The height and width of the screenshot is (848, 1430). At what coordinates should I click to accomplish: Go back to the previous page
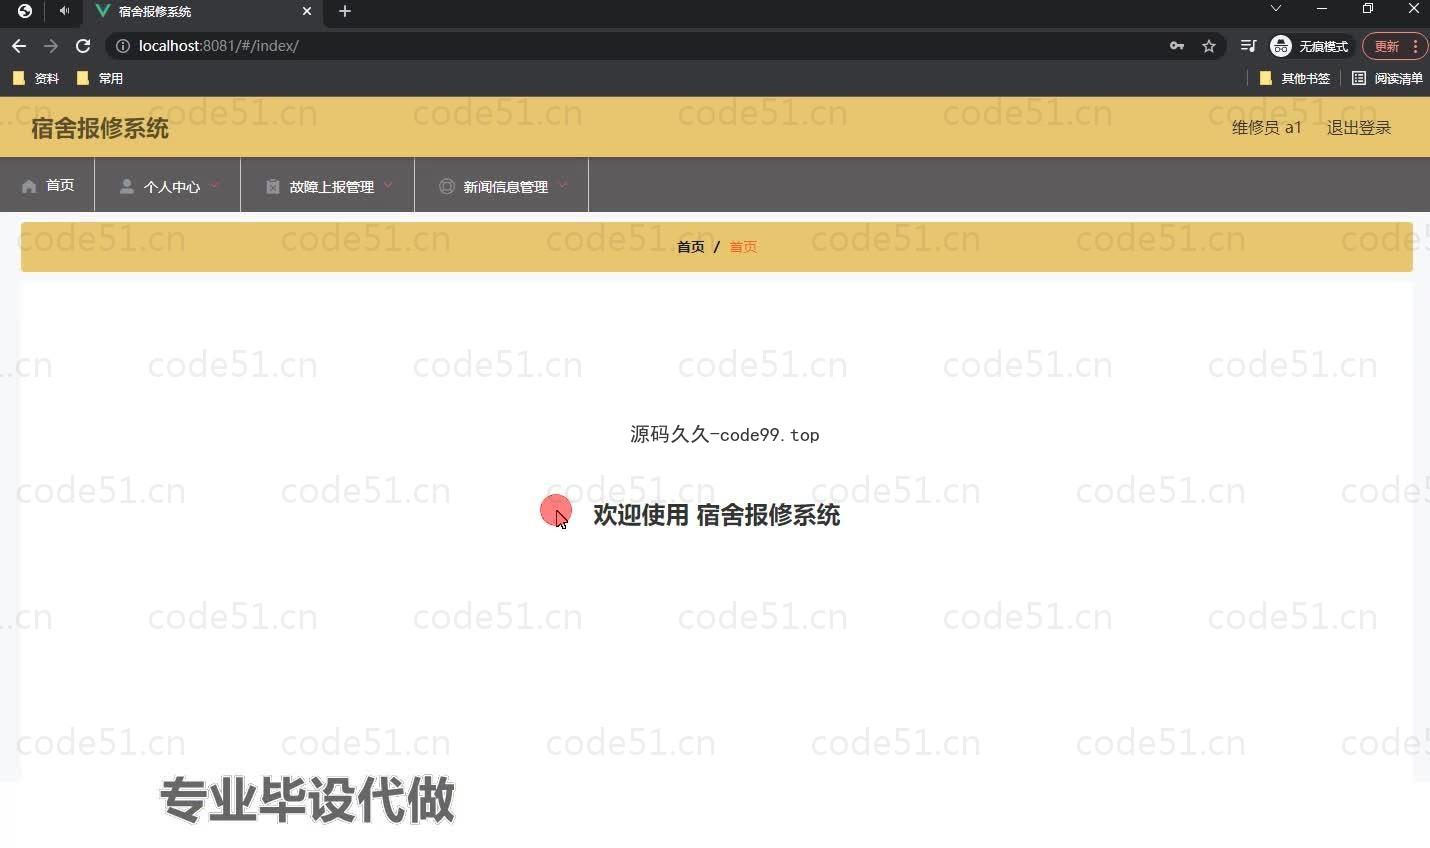point(19,46)
